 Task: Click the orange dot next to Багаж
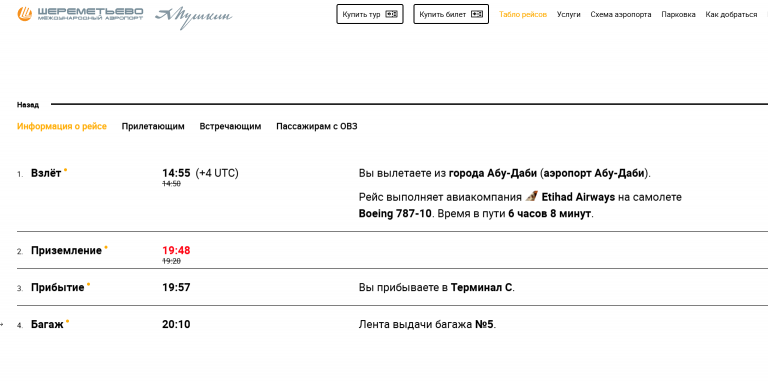click(68, 321)
